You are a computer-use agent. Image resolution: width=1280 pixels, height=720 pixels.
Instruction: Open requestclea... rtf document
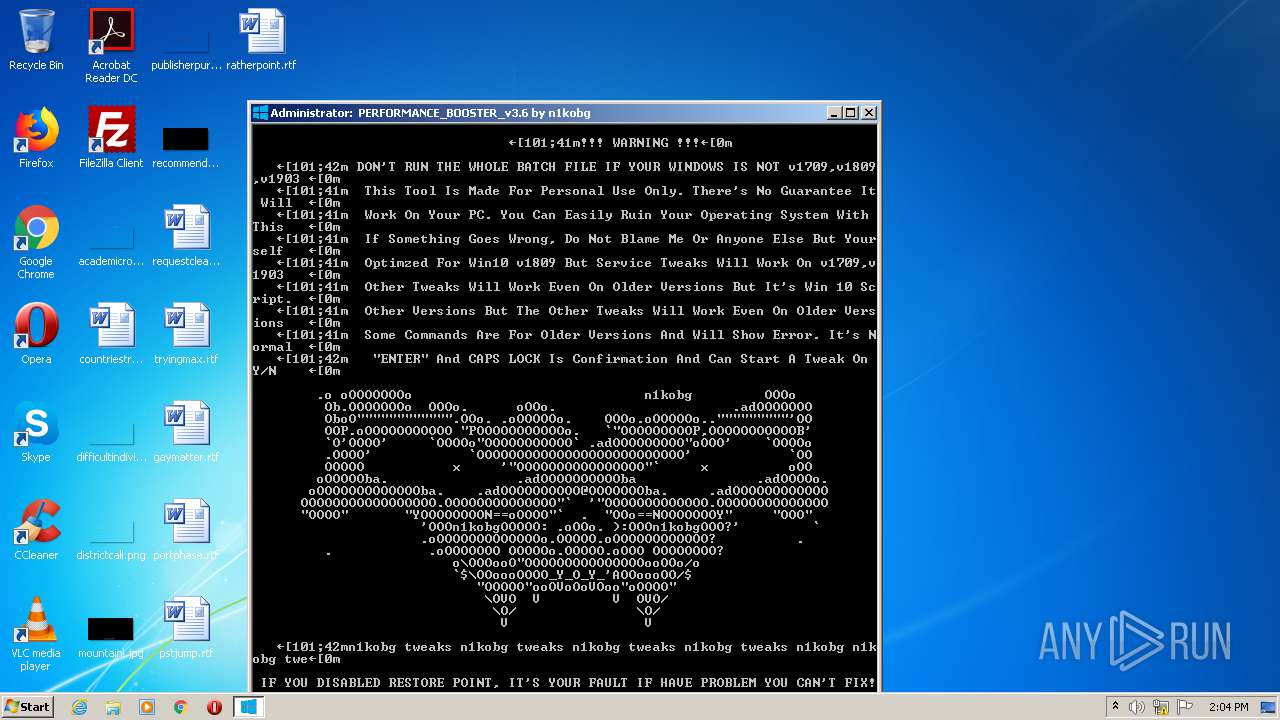click(186, 236)
